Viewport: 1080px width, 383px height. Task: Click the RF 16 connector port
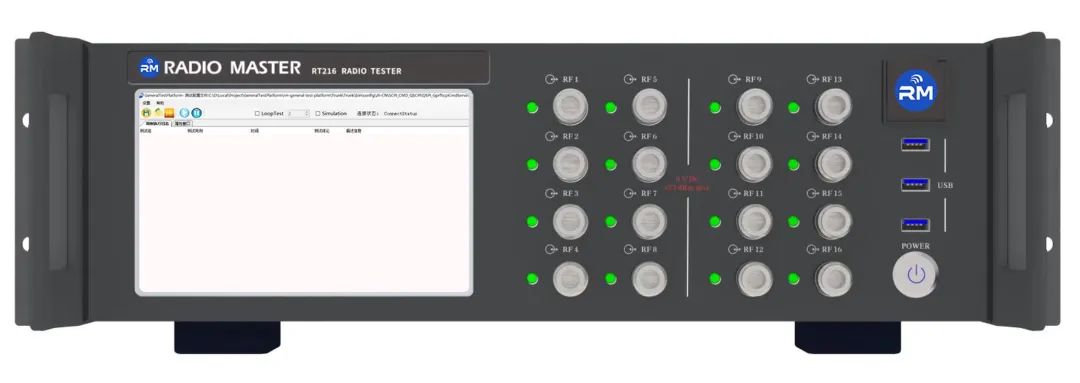(833, 279)
